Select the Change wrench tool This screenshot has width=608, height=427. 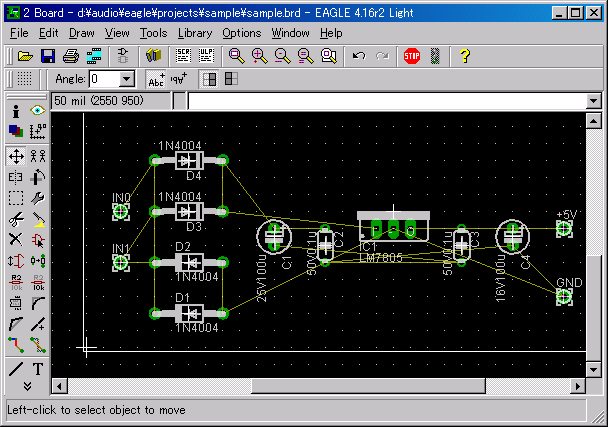pyautogui.click(x=38, y=198)
